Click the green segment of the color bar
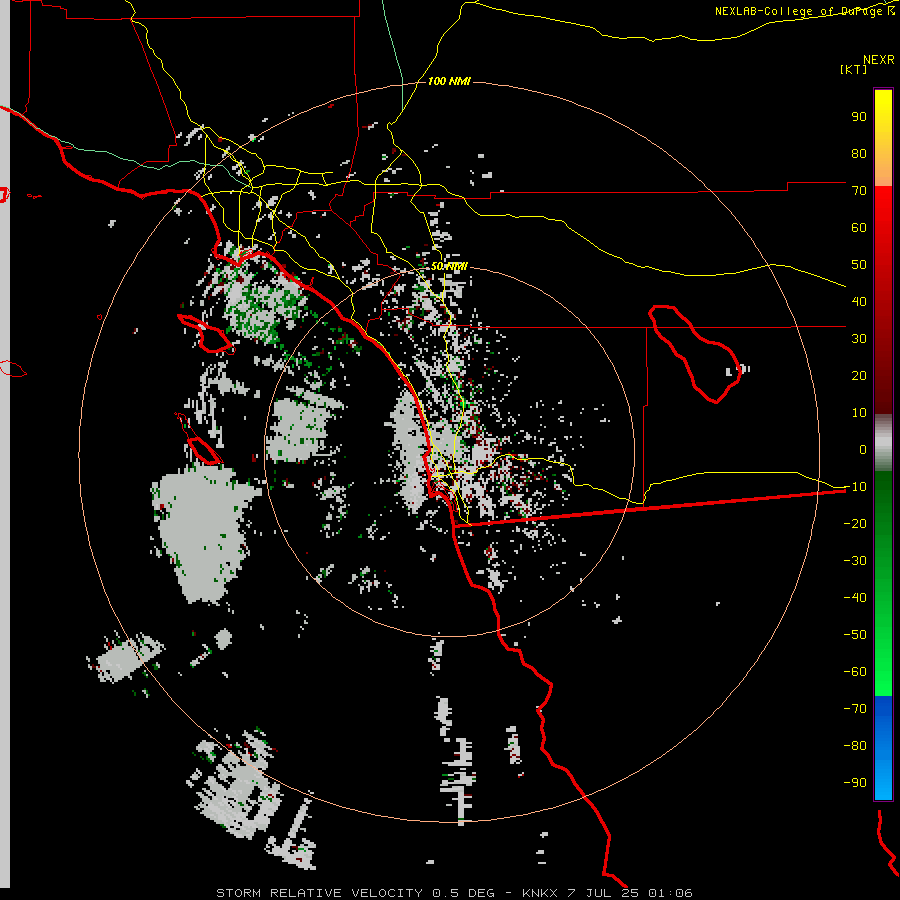This screenshot has width=900, height=900. 883,583
